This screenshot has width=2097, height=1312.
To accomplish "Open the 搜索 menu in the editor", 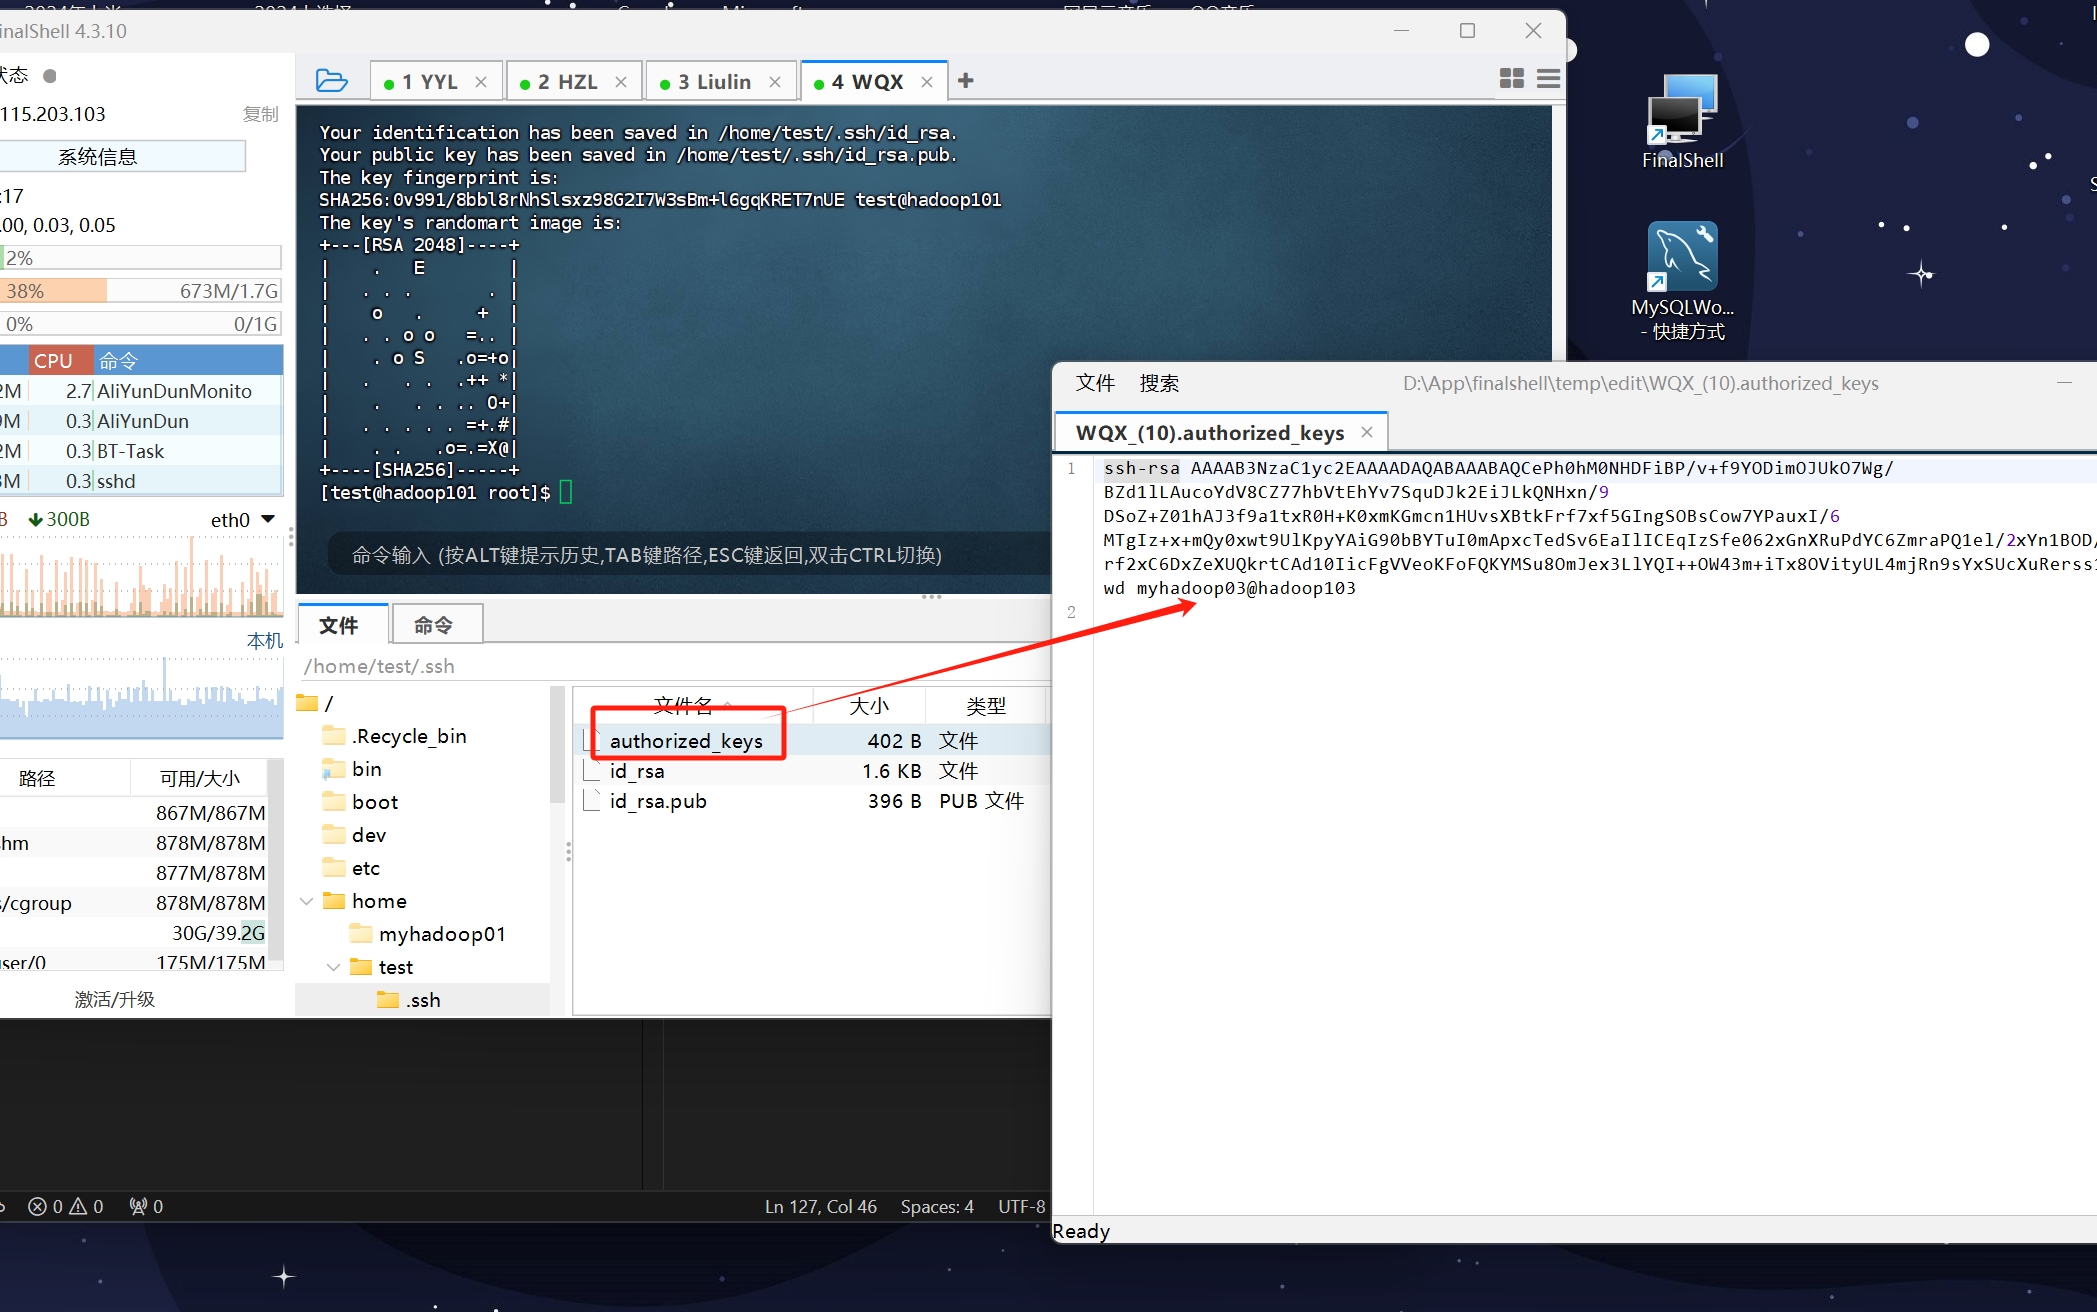I will (1159, 383).
